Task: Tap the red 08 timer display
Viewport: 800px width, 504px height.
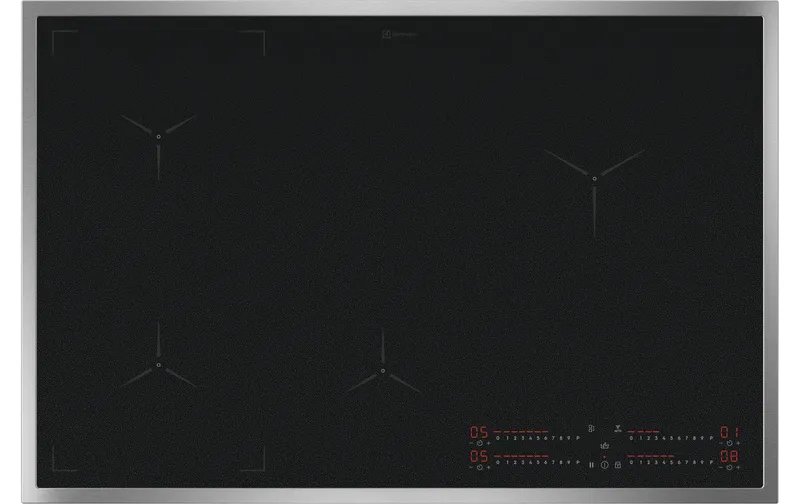Action: [730, 456]
